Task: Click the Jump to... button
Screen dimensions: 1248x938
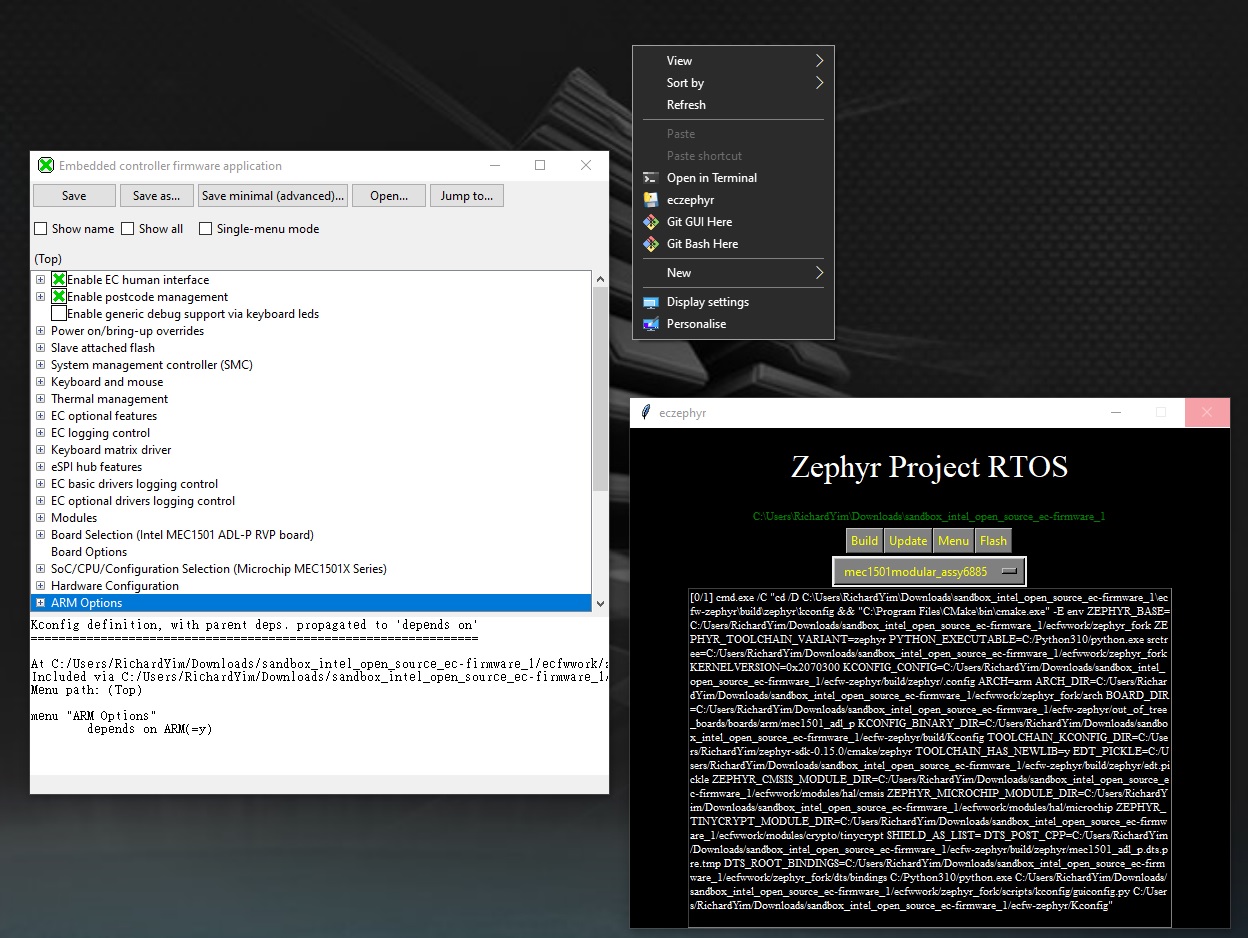Action: [x=466, y=195]
